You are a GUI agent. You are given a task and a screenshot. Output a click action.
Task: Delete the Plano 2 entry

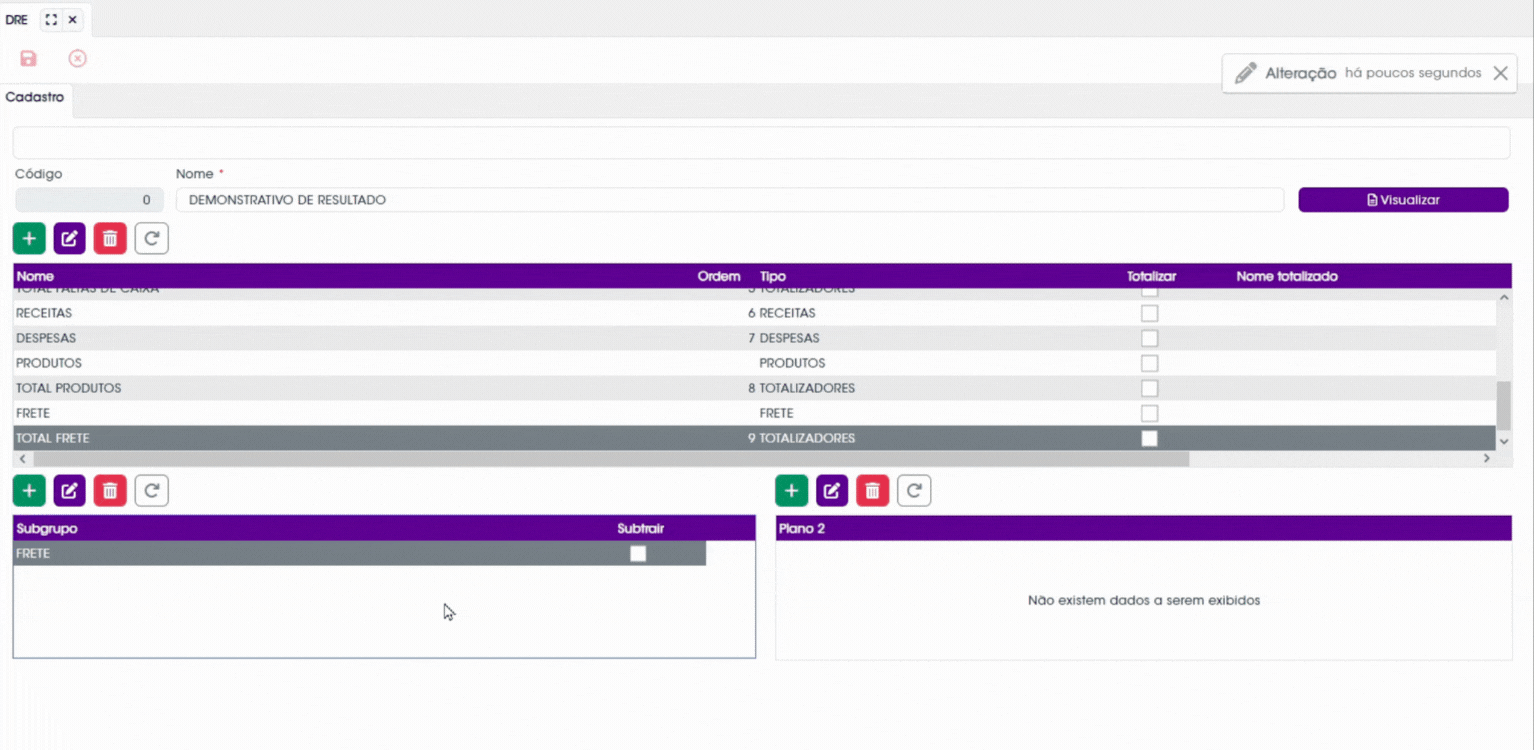[873, 490]
